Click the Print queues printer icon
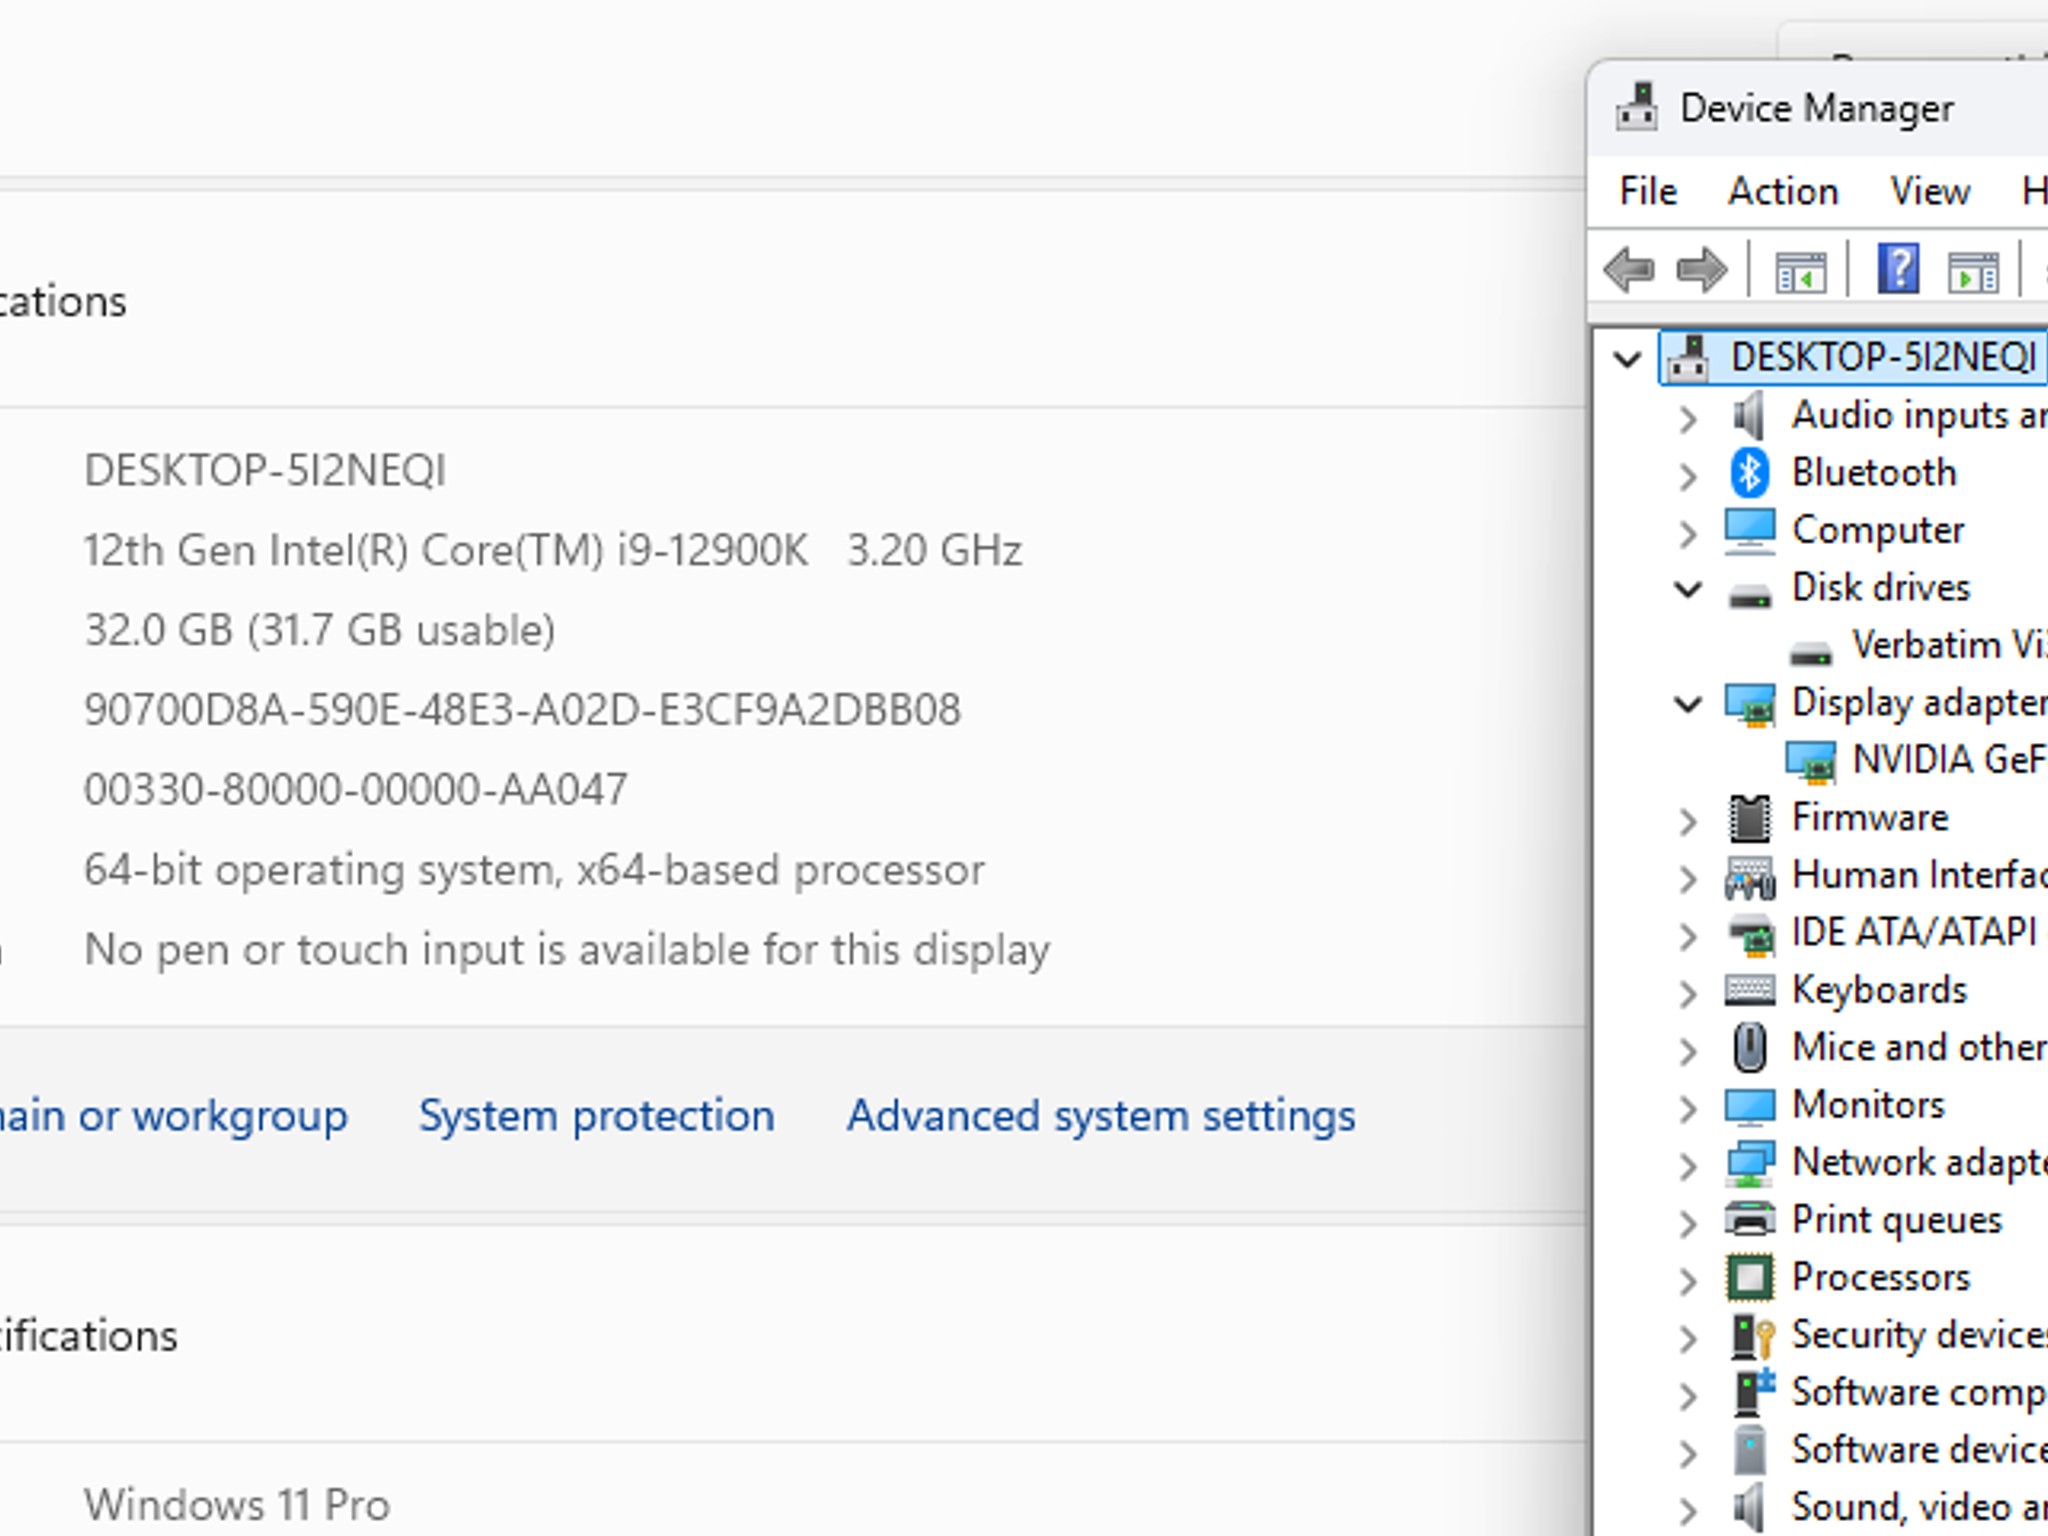 point(1750,1220)
